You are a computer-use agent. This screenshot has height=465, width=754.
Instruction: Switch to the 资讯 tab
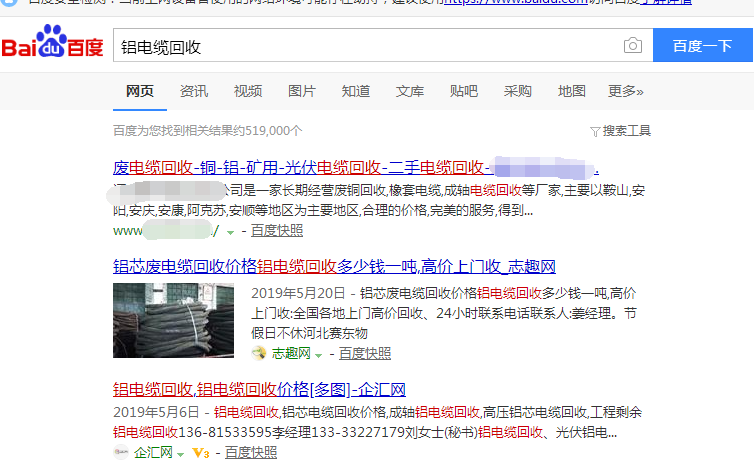pos(194,91)
